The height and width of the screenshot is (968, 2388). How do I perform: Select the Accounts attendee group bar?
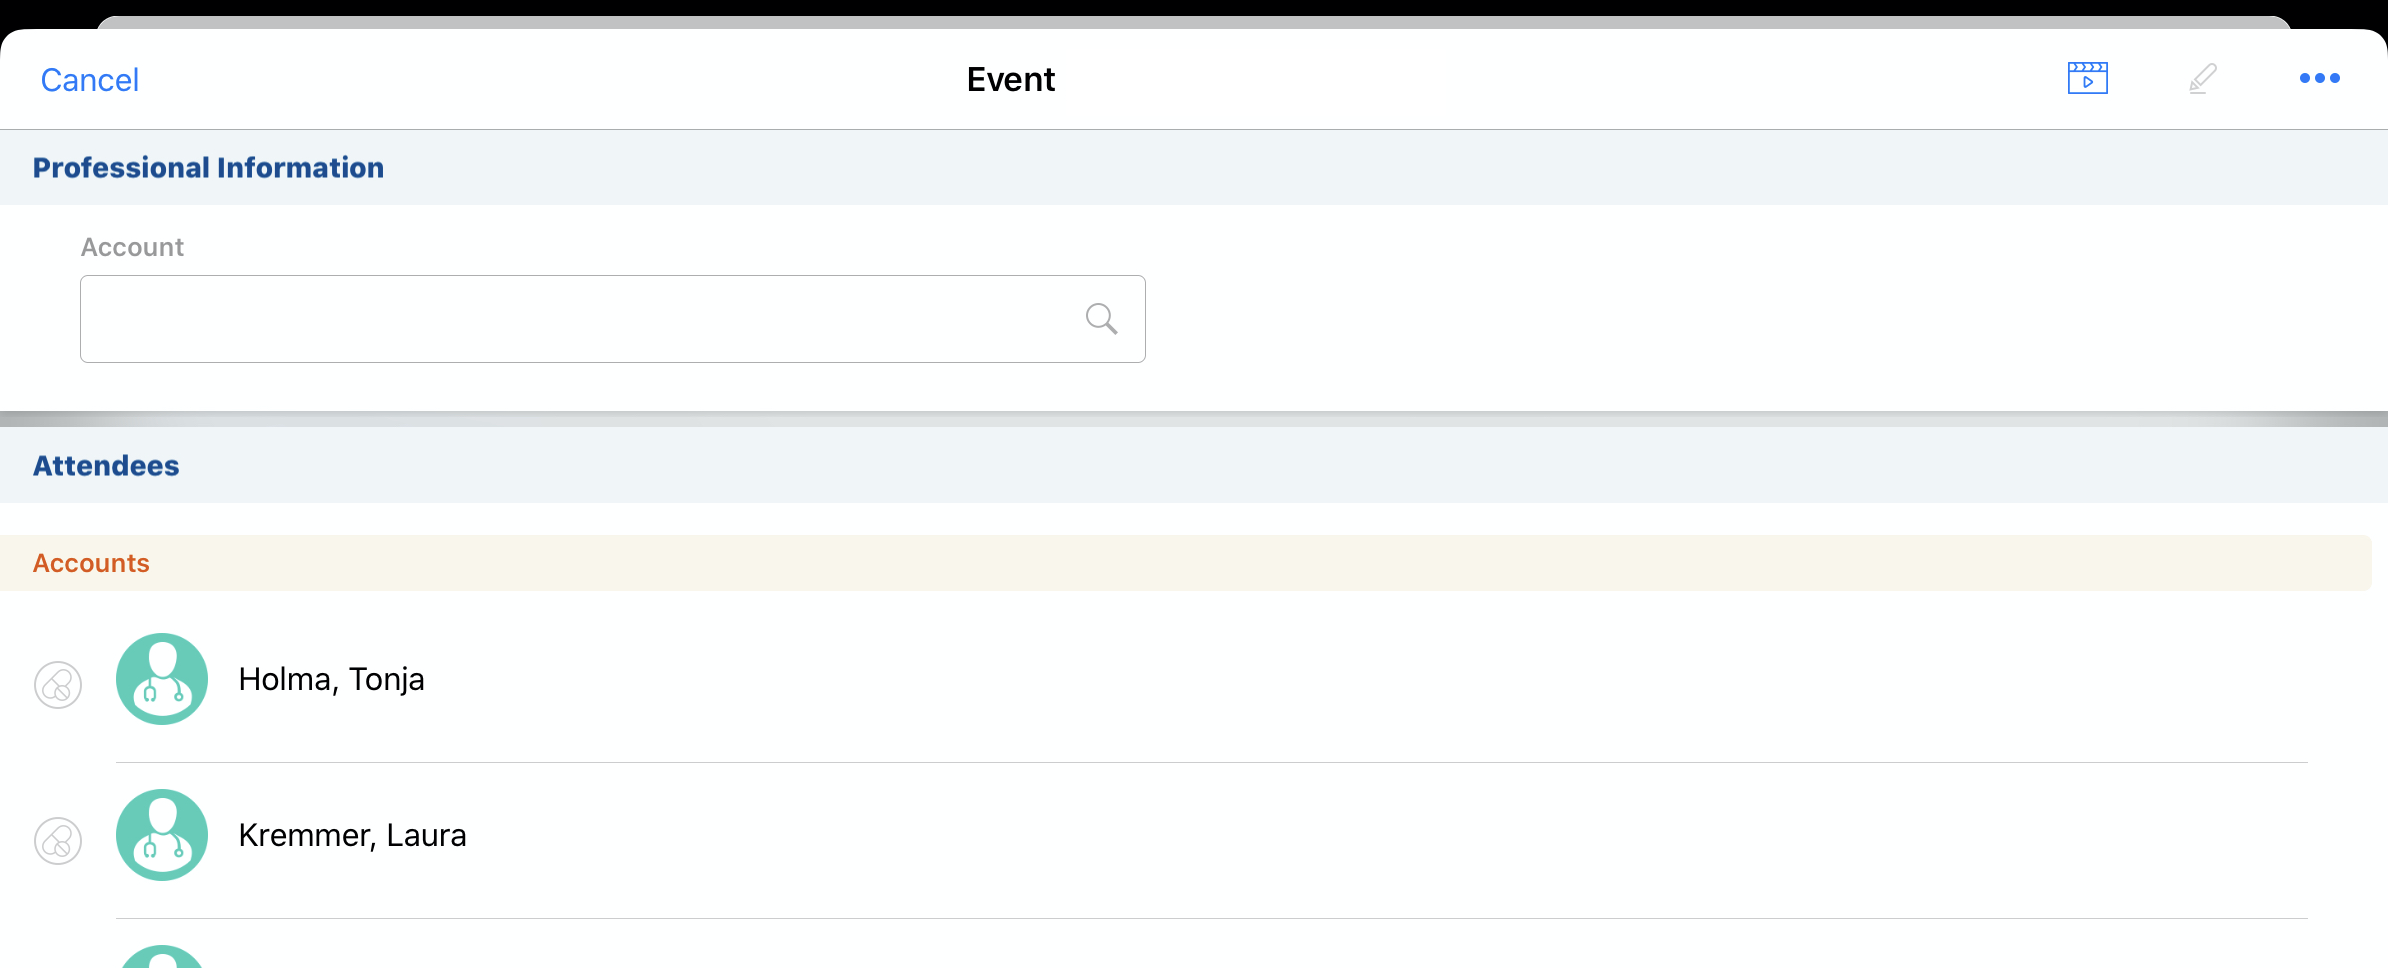tap(1185, 563)
